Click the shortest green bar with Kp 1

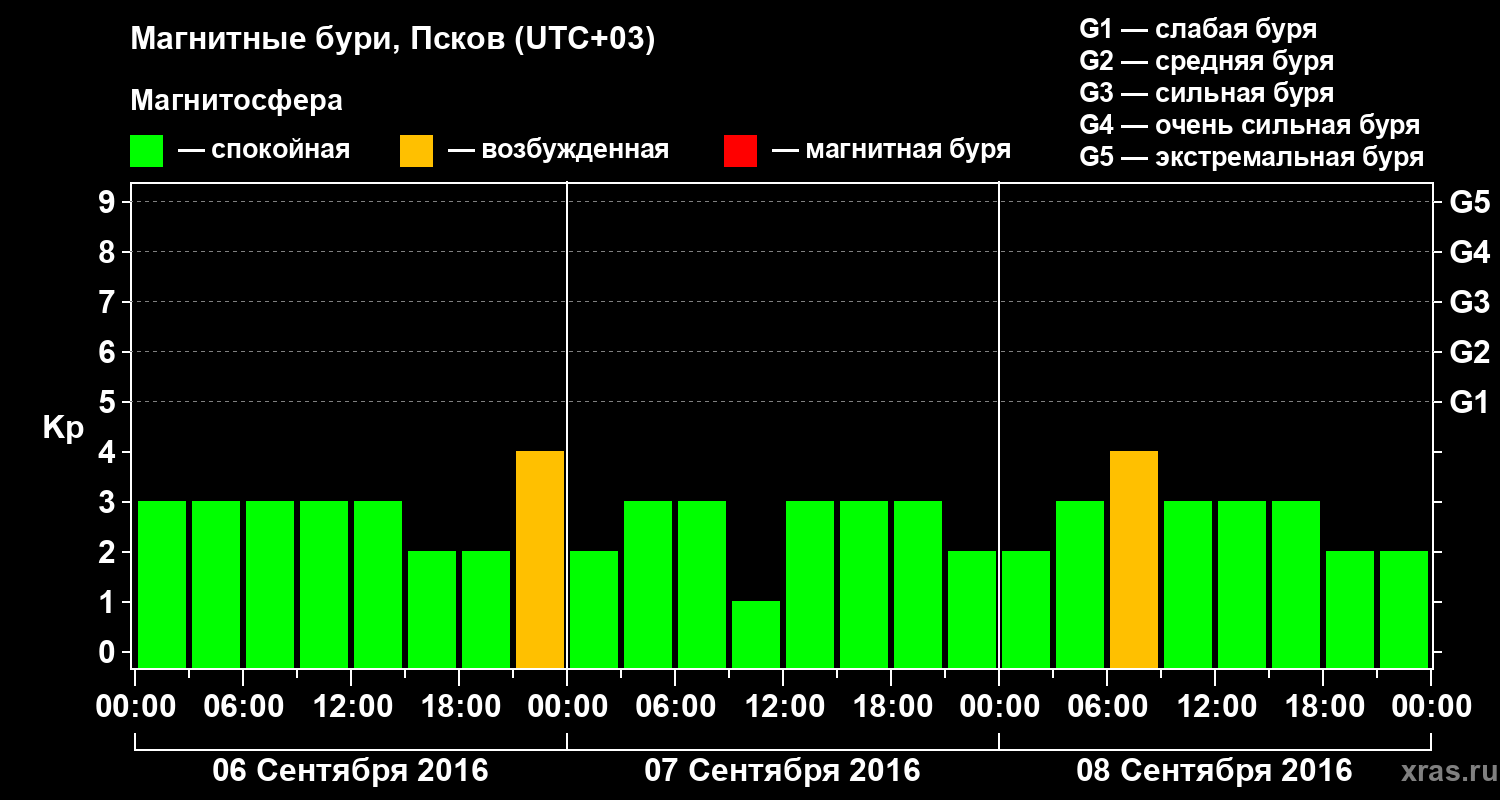pyautogui.click(x=756, y=634)
